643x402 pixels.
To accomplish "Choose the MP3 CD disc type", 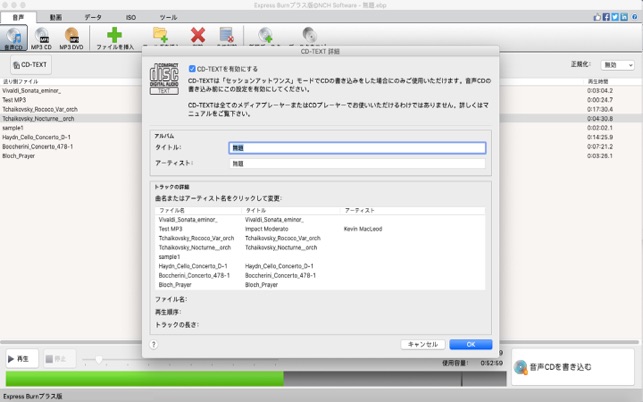I will [x=41, y=38].
